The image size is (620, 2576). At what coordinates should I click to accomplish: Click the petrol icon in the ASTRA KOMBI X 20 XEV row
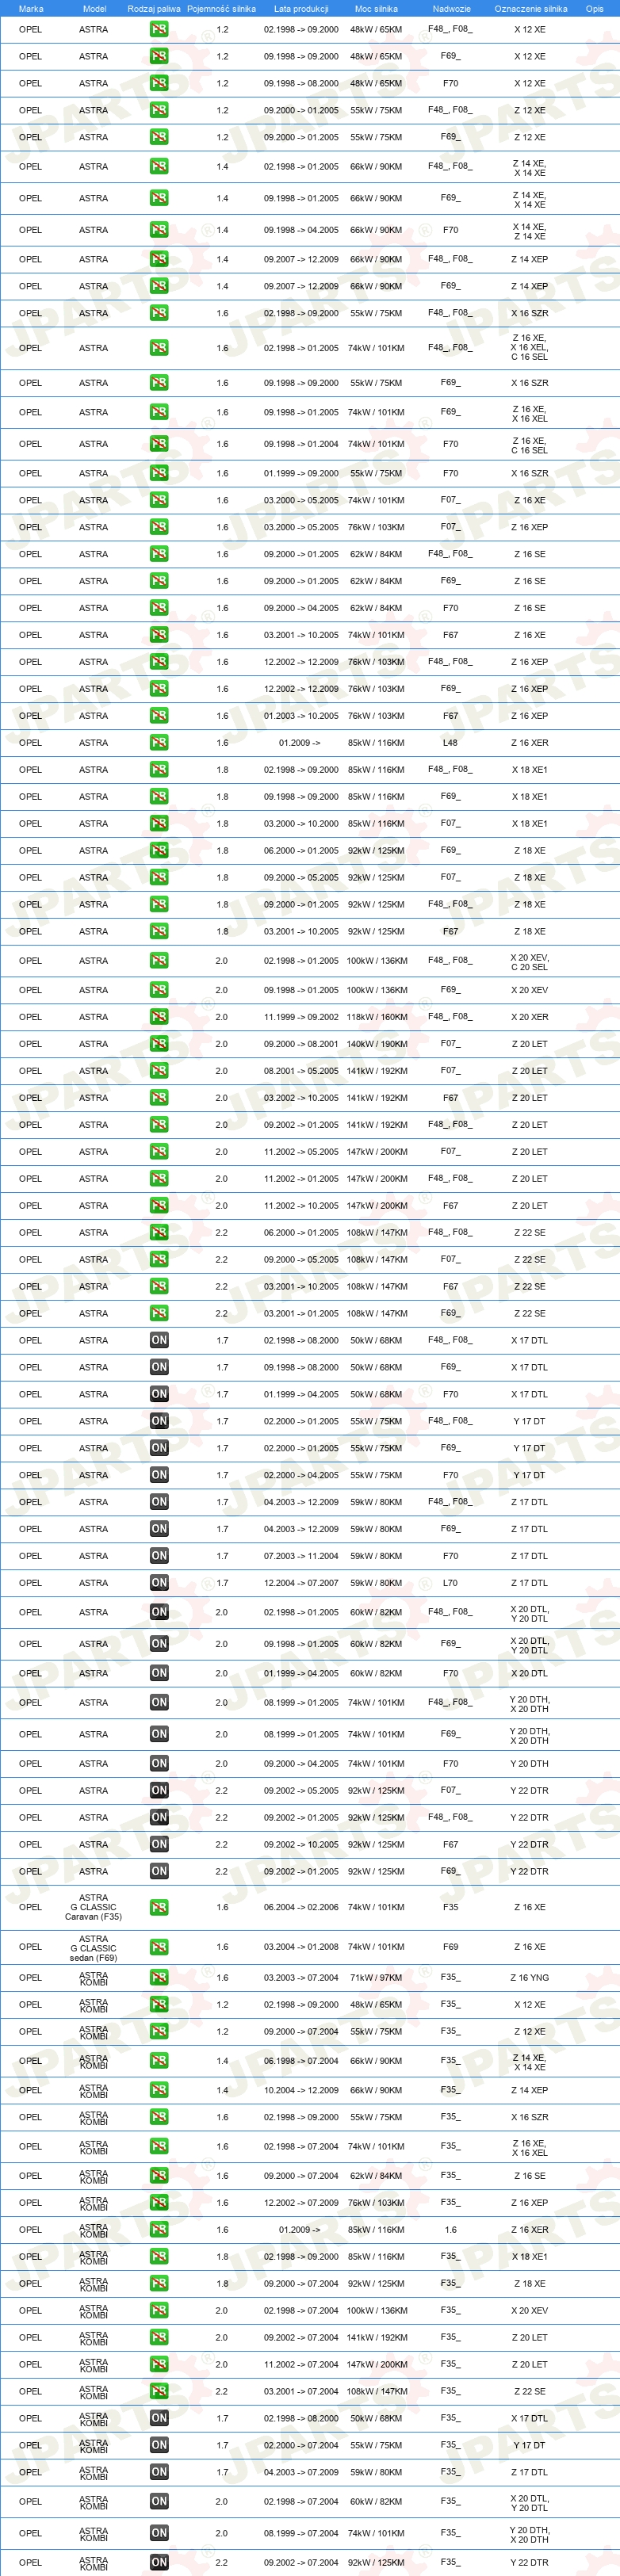tap(159, 2310)
